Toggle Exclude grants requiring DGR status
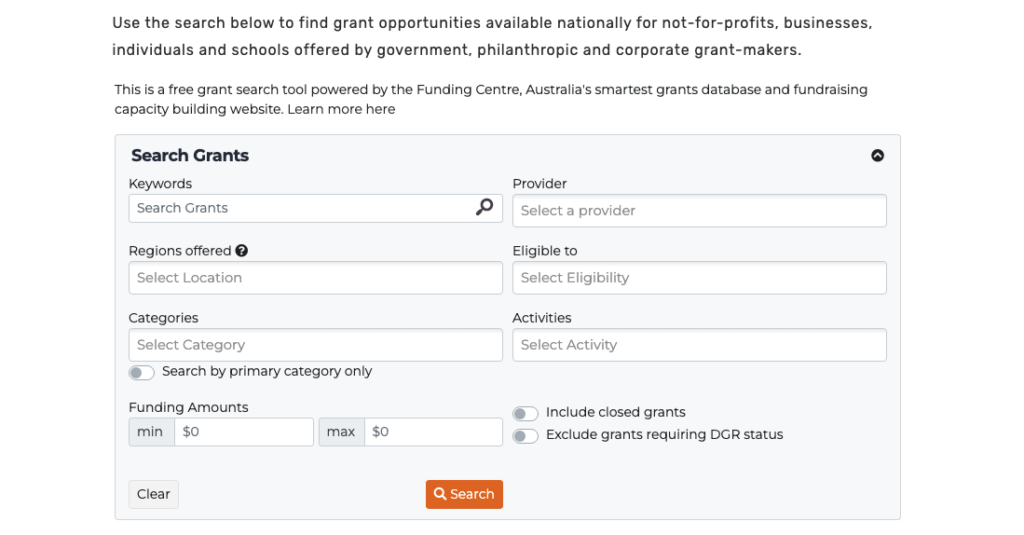This screenshot has width=1024, height=535. click(x=526, y=436)
